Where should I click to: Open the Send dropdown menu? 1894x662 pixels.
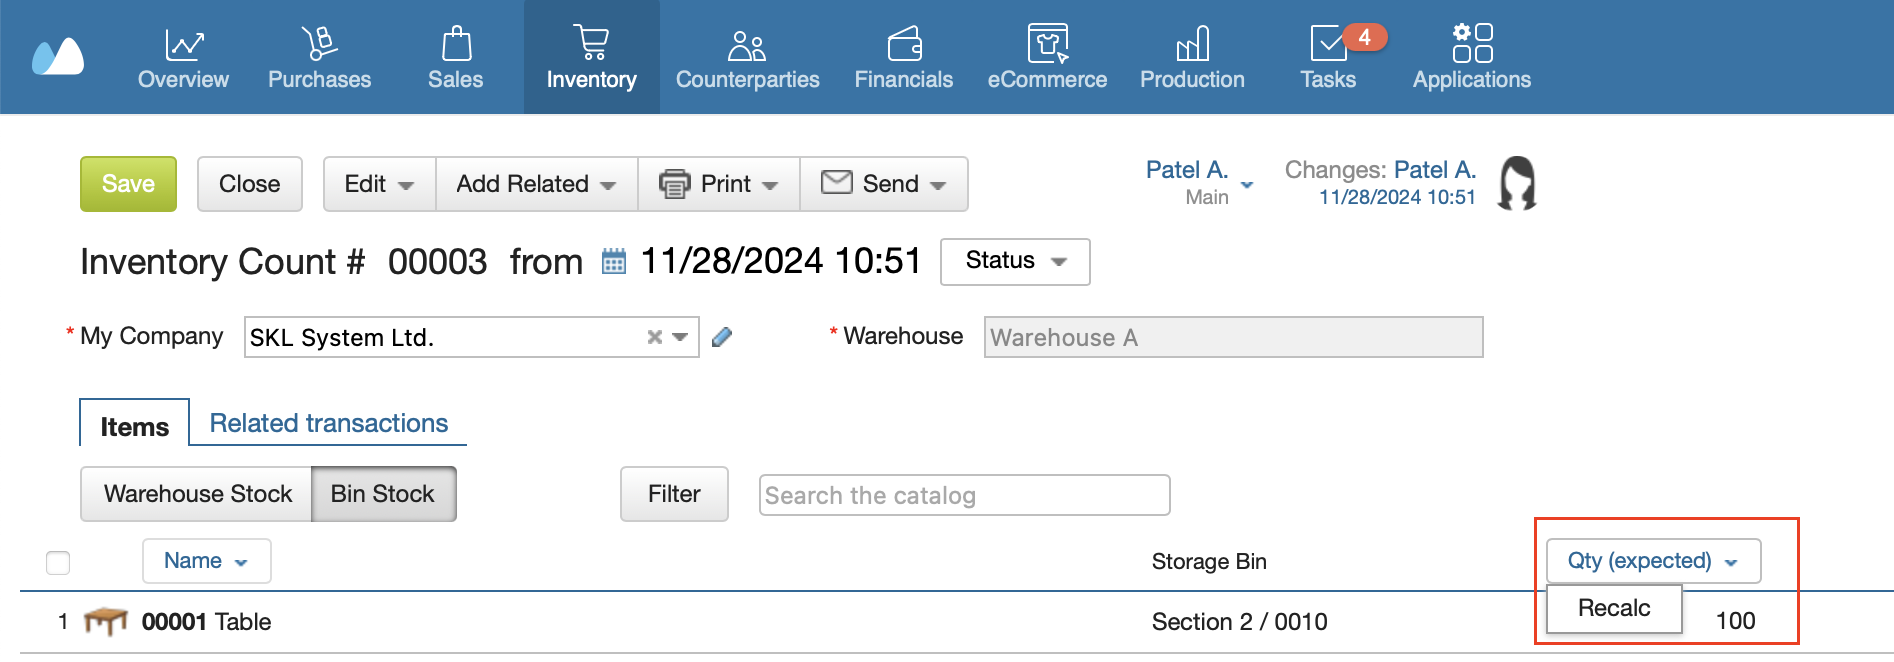click(x=884, y=184)
